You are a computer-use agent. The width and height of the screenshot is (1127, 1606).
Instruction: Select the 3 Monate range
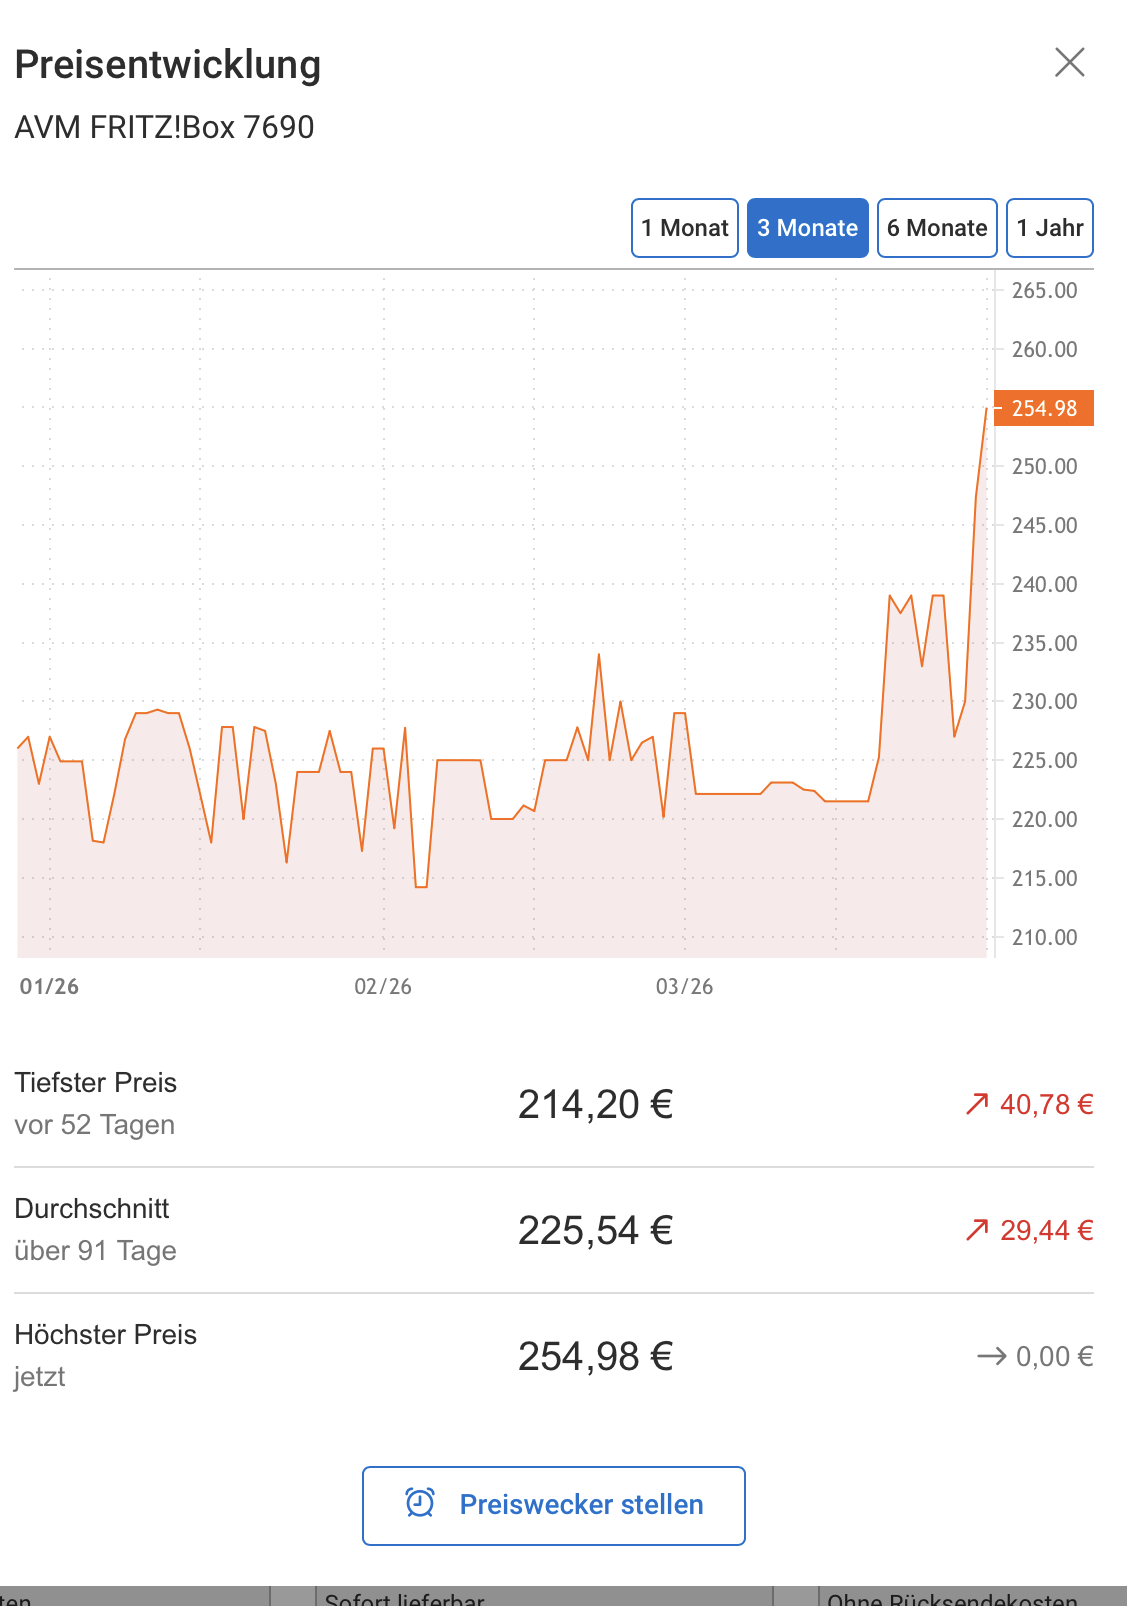(808, 228)
